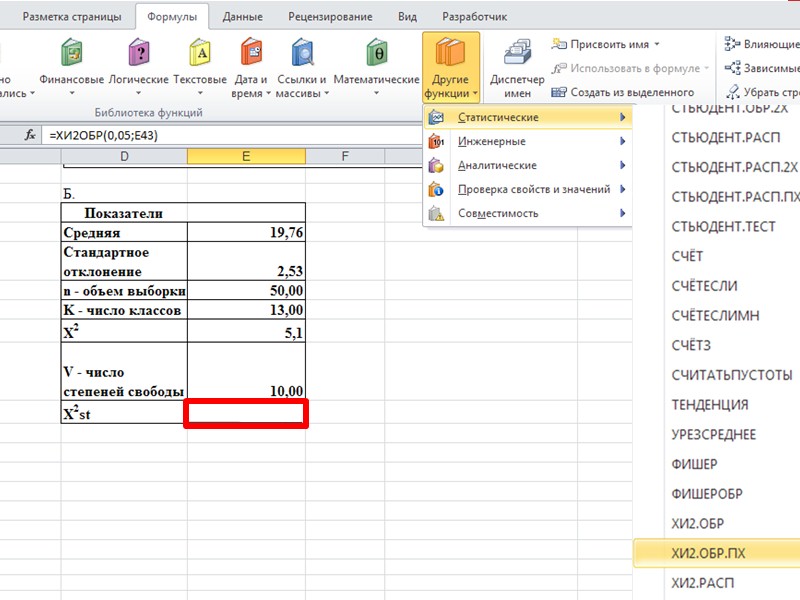This screenshot has height=600, width=800.
Task: Open the Математические functions icon
Action: [x=377, y=52]
